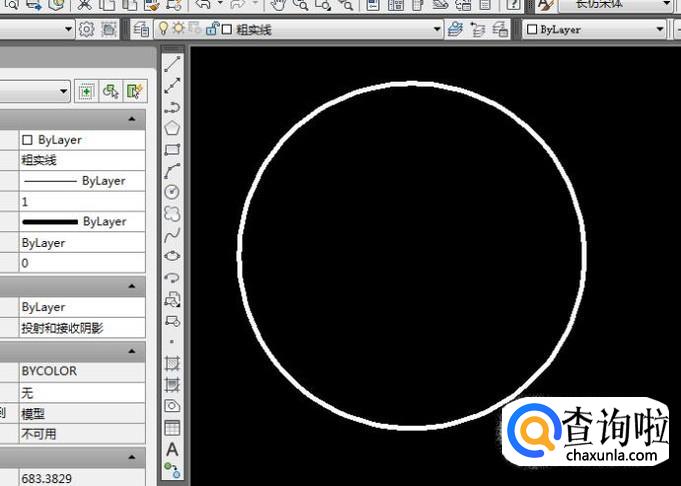Screen dimensions: 681x486
Task: Click Select Objects icon in Properties palette
Action: click(x=111, y=91)
